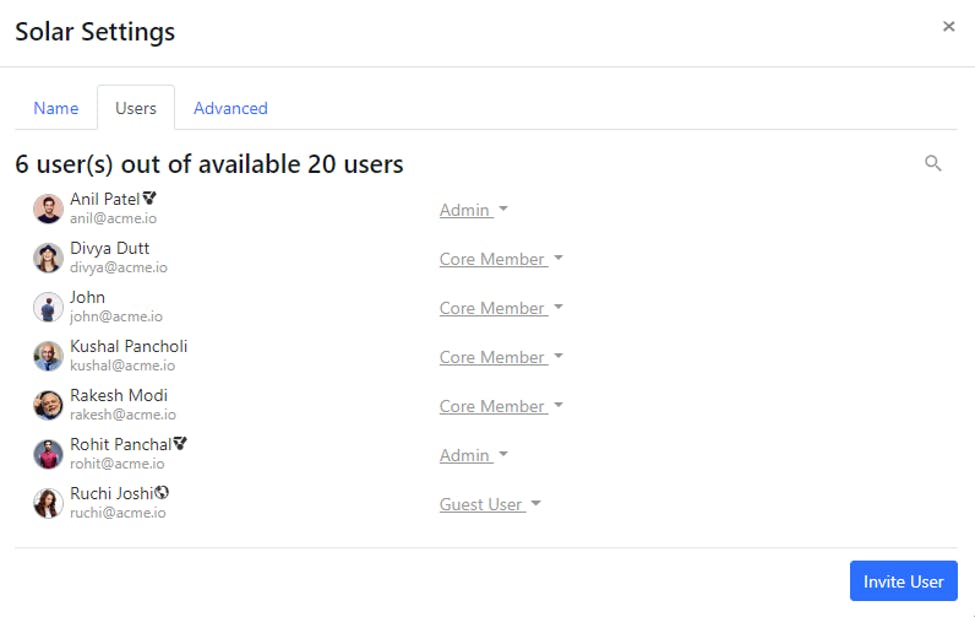Viewport: 975px width, 617px height.
Task: Click the globe icon beside Ruchi Joshi
Action: pos(162,493)
